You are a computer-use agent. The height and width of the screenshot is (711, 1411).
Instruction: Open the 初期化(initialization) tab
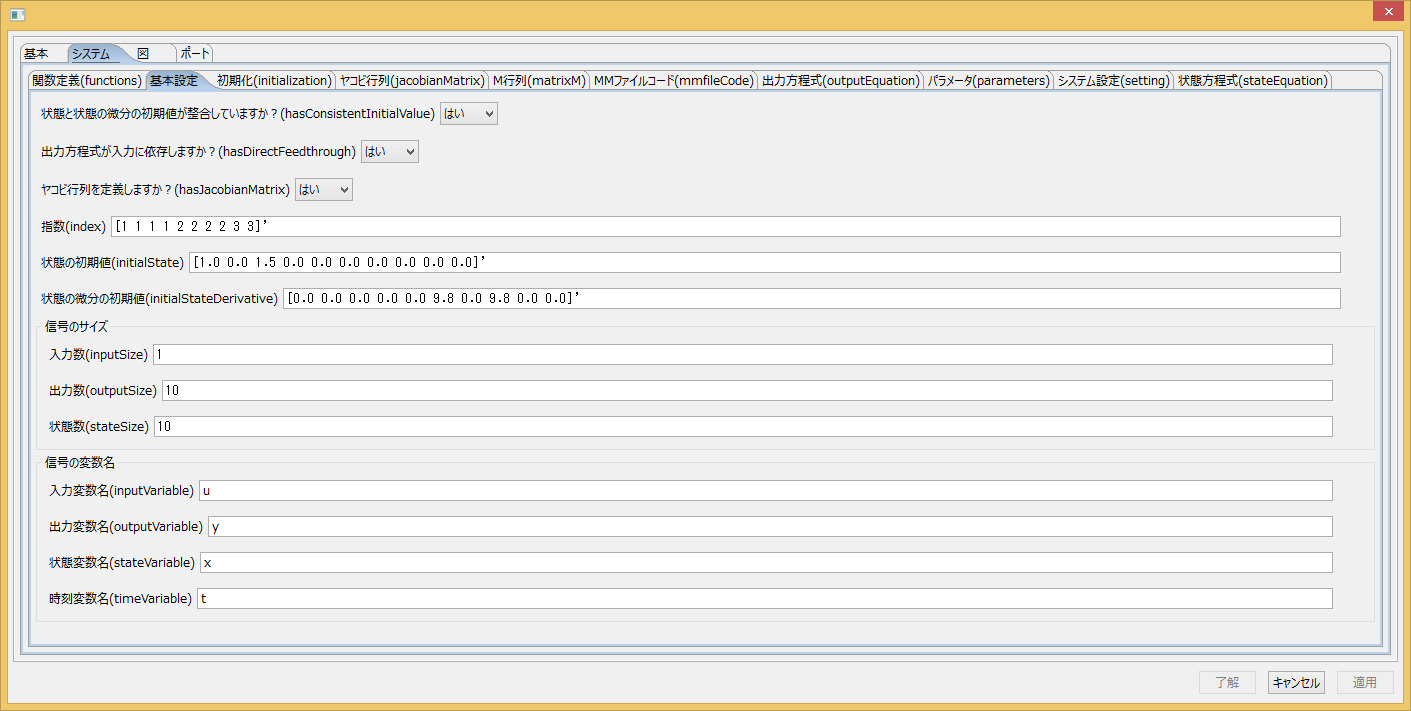click(273, 81)
